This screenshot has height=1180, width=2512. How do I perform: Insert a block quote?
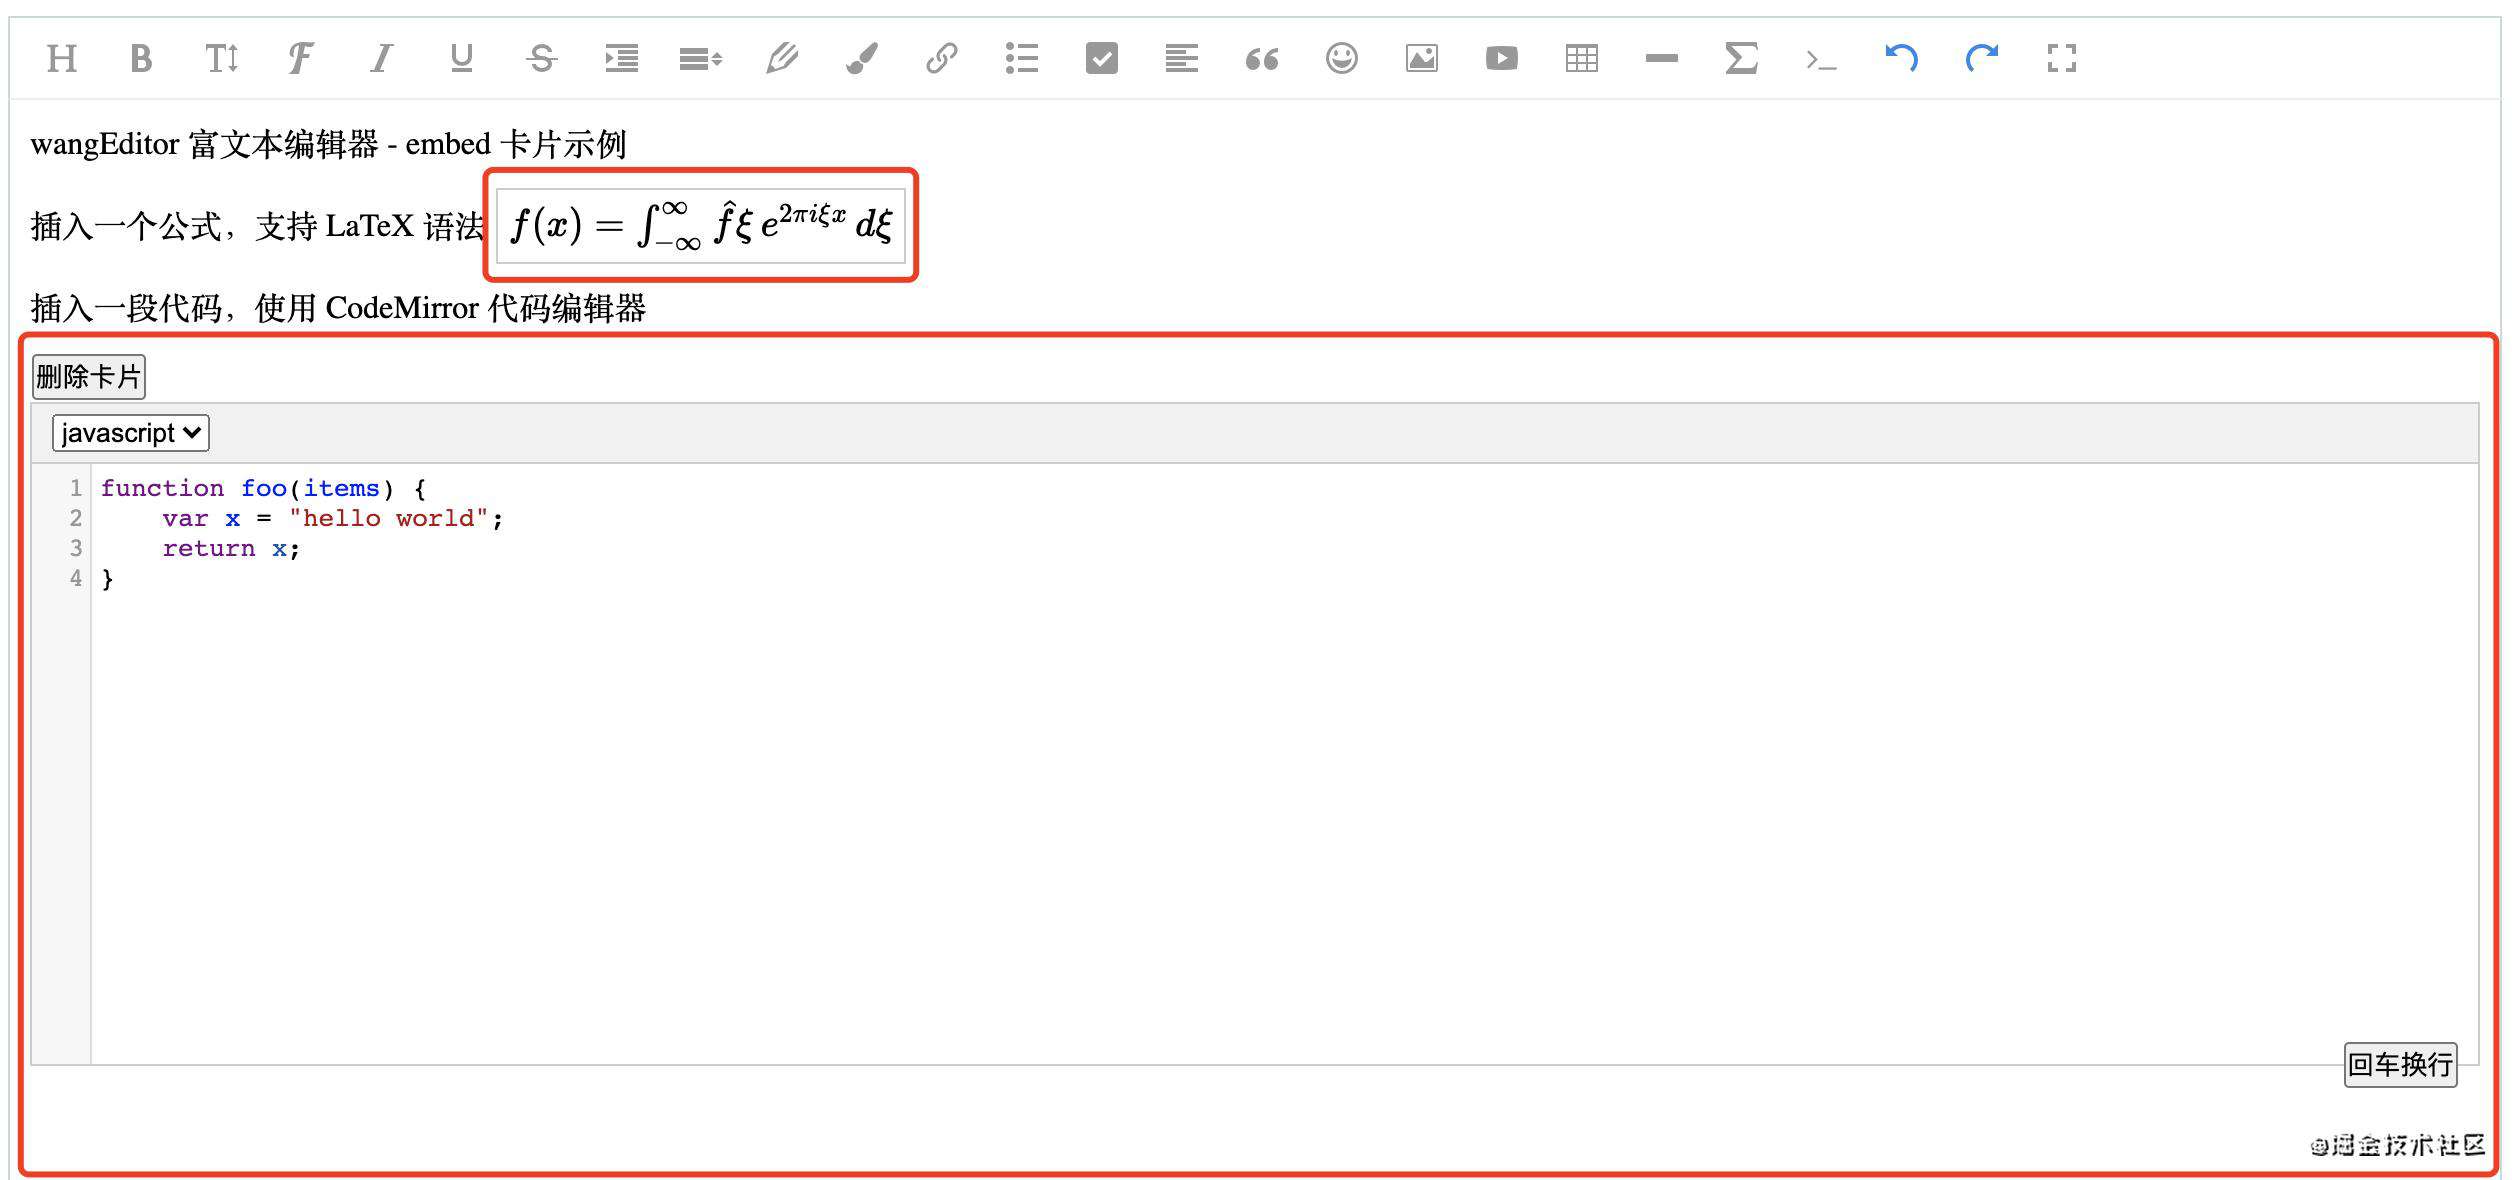pos(1261,58)
